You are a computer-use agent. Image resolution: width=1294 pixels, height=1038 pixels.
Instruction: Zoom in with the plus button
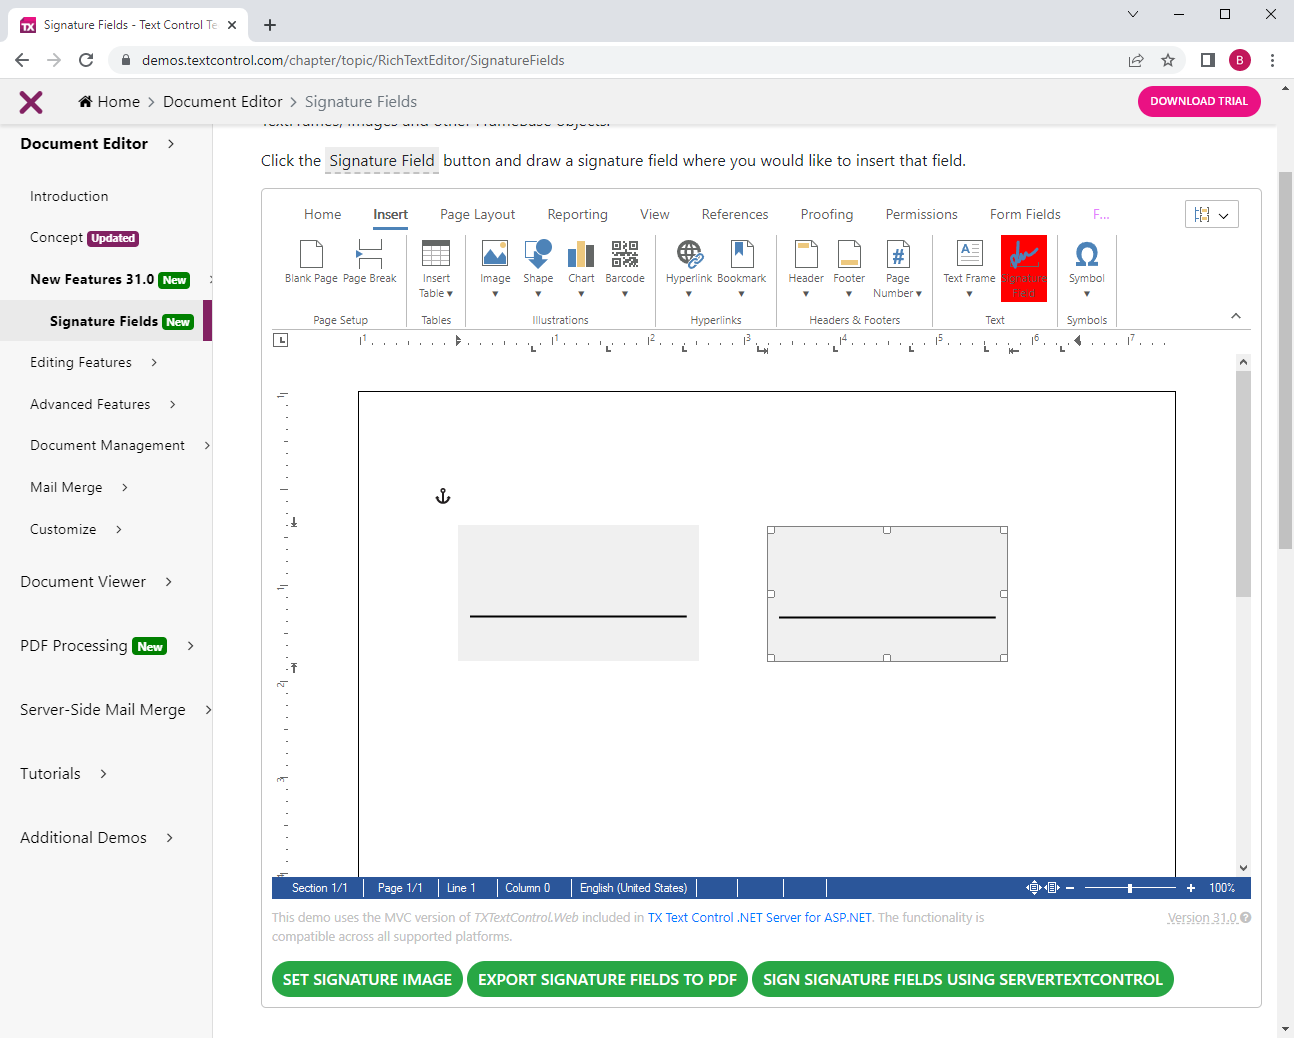coord(1191,888)
